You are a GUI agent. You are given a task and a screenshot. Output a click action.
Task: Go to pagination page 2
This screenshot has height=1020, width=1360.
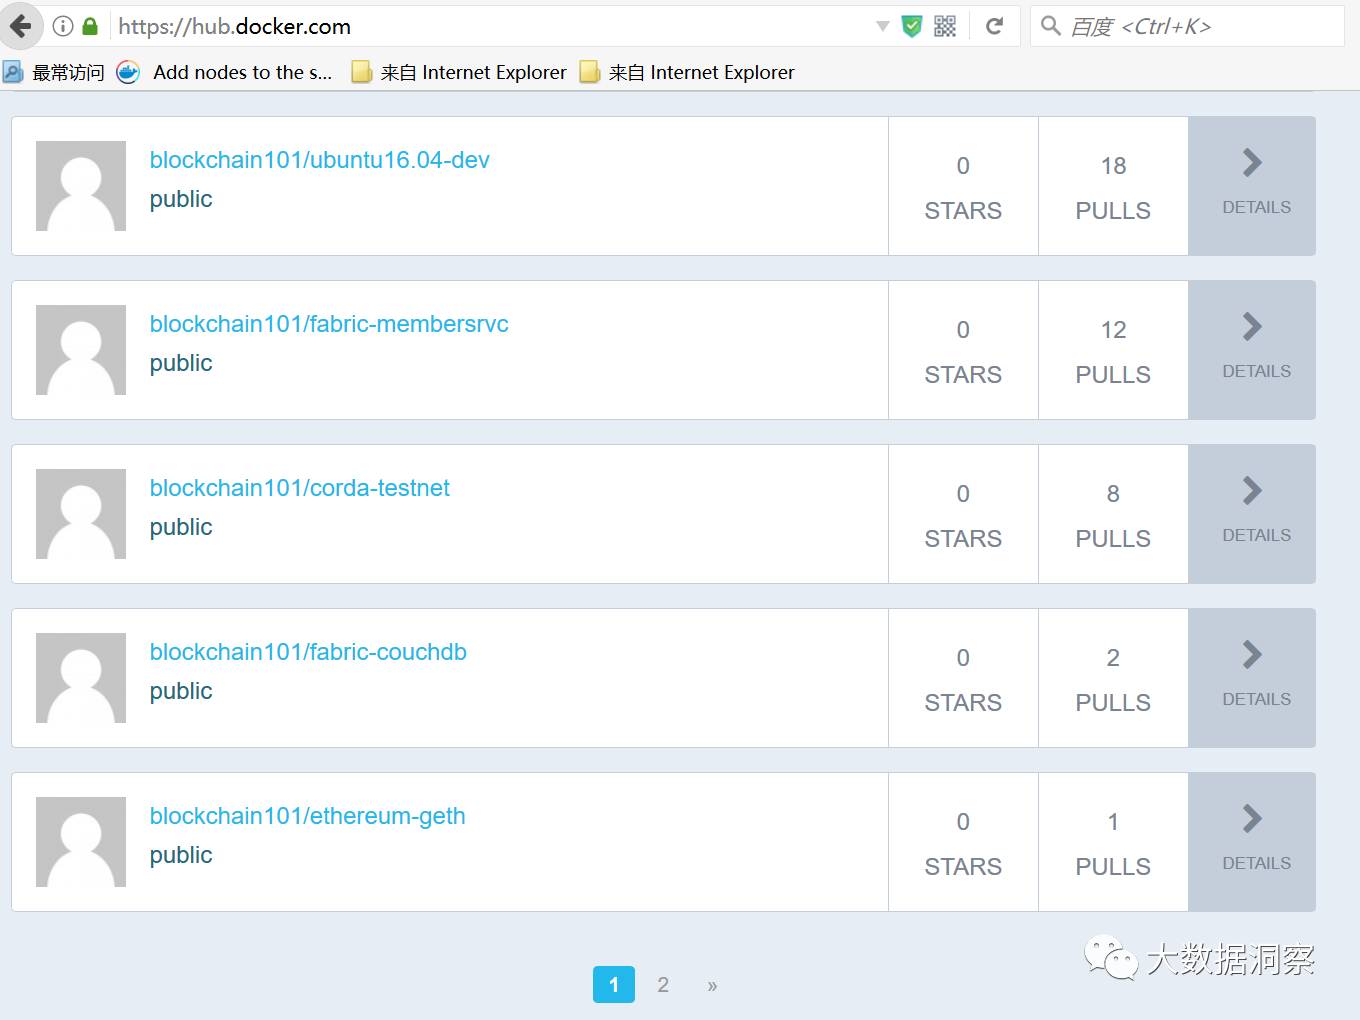pos(663,984)
